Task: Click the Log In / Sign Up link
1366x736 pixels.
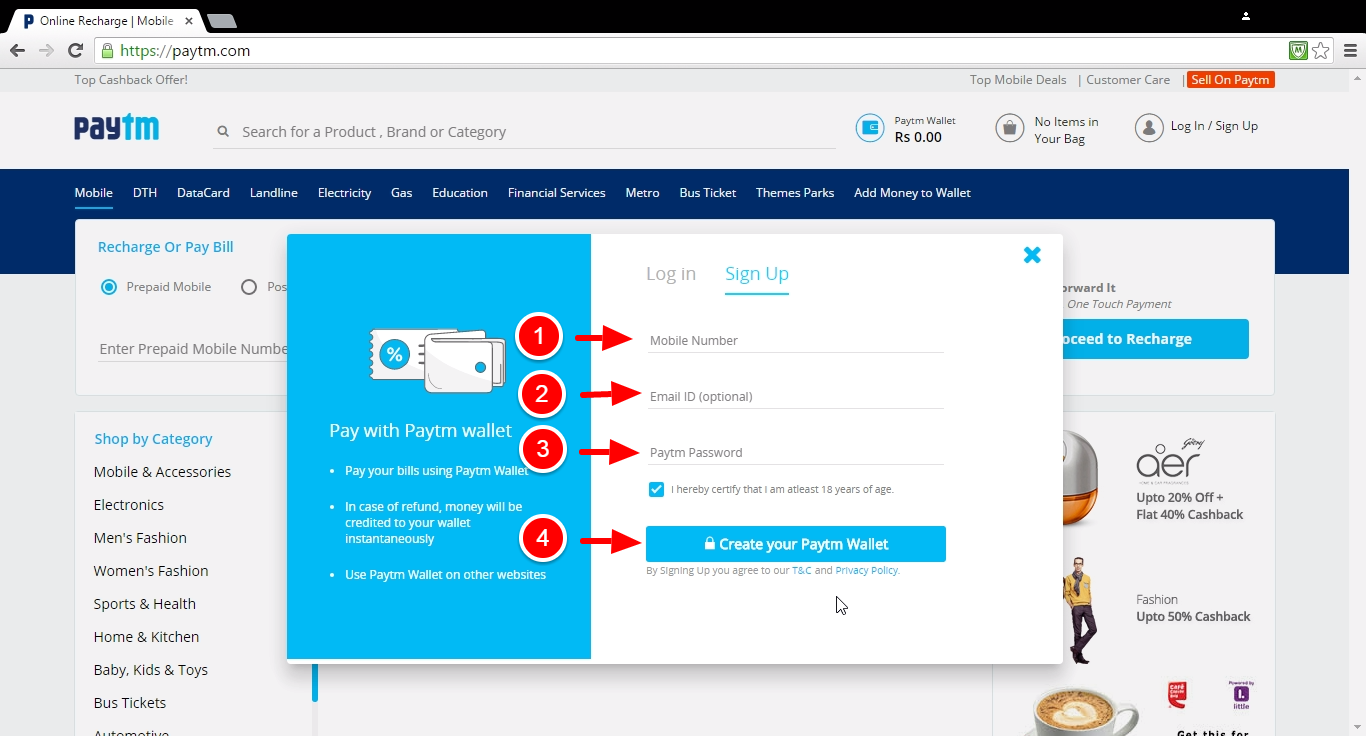Action: [x=1214, y=126]
